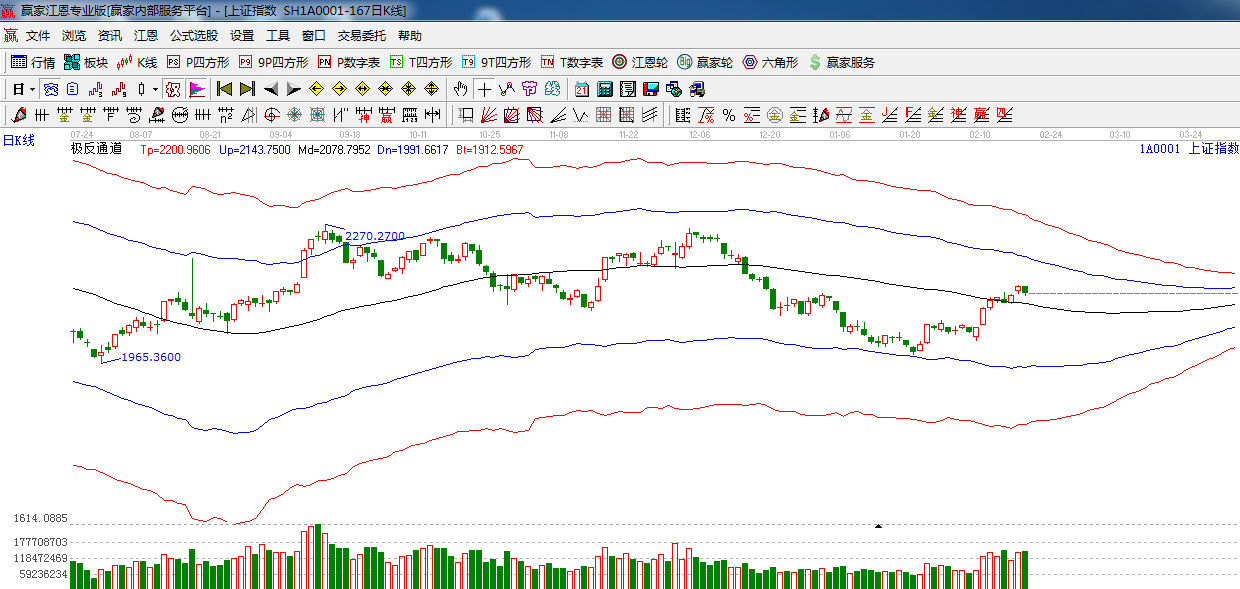1240x589 pixels.
Task: Expand the candlestick style dropdown arrow
Action: (x=154, y=89)
